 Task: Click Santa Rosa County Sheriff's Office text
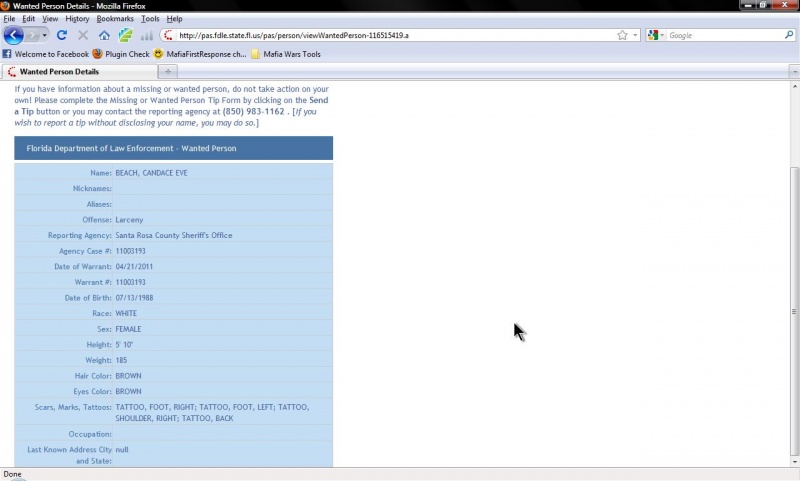(x=173, y=235)
